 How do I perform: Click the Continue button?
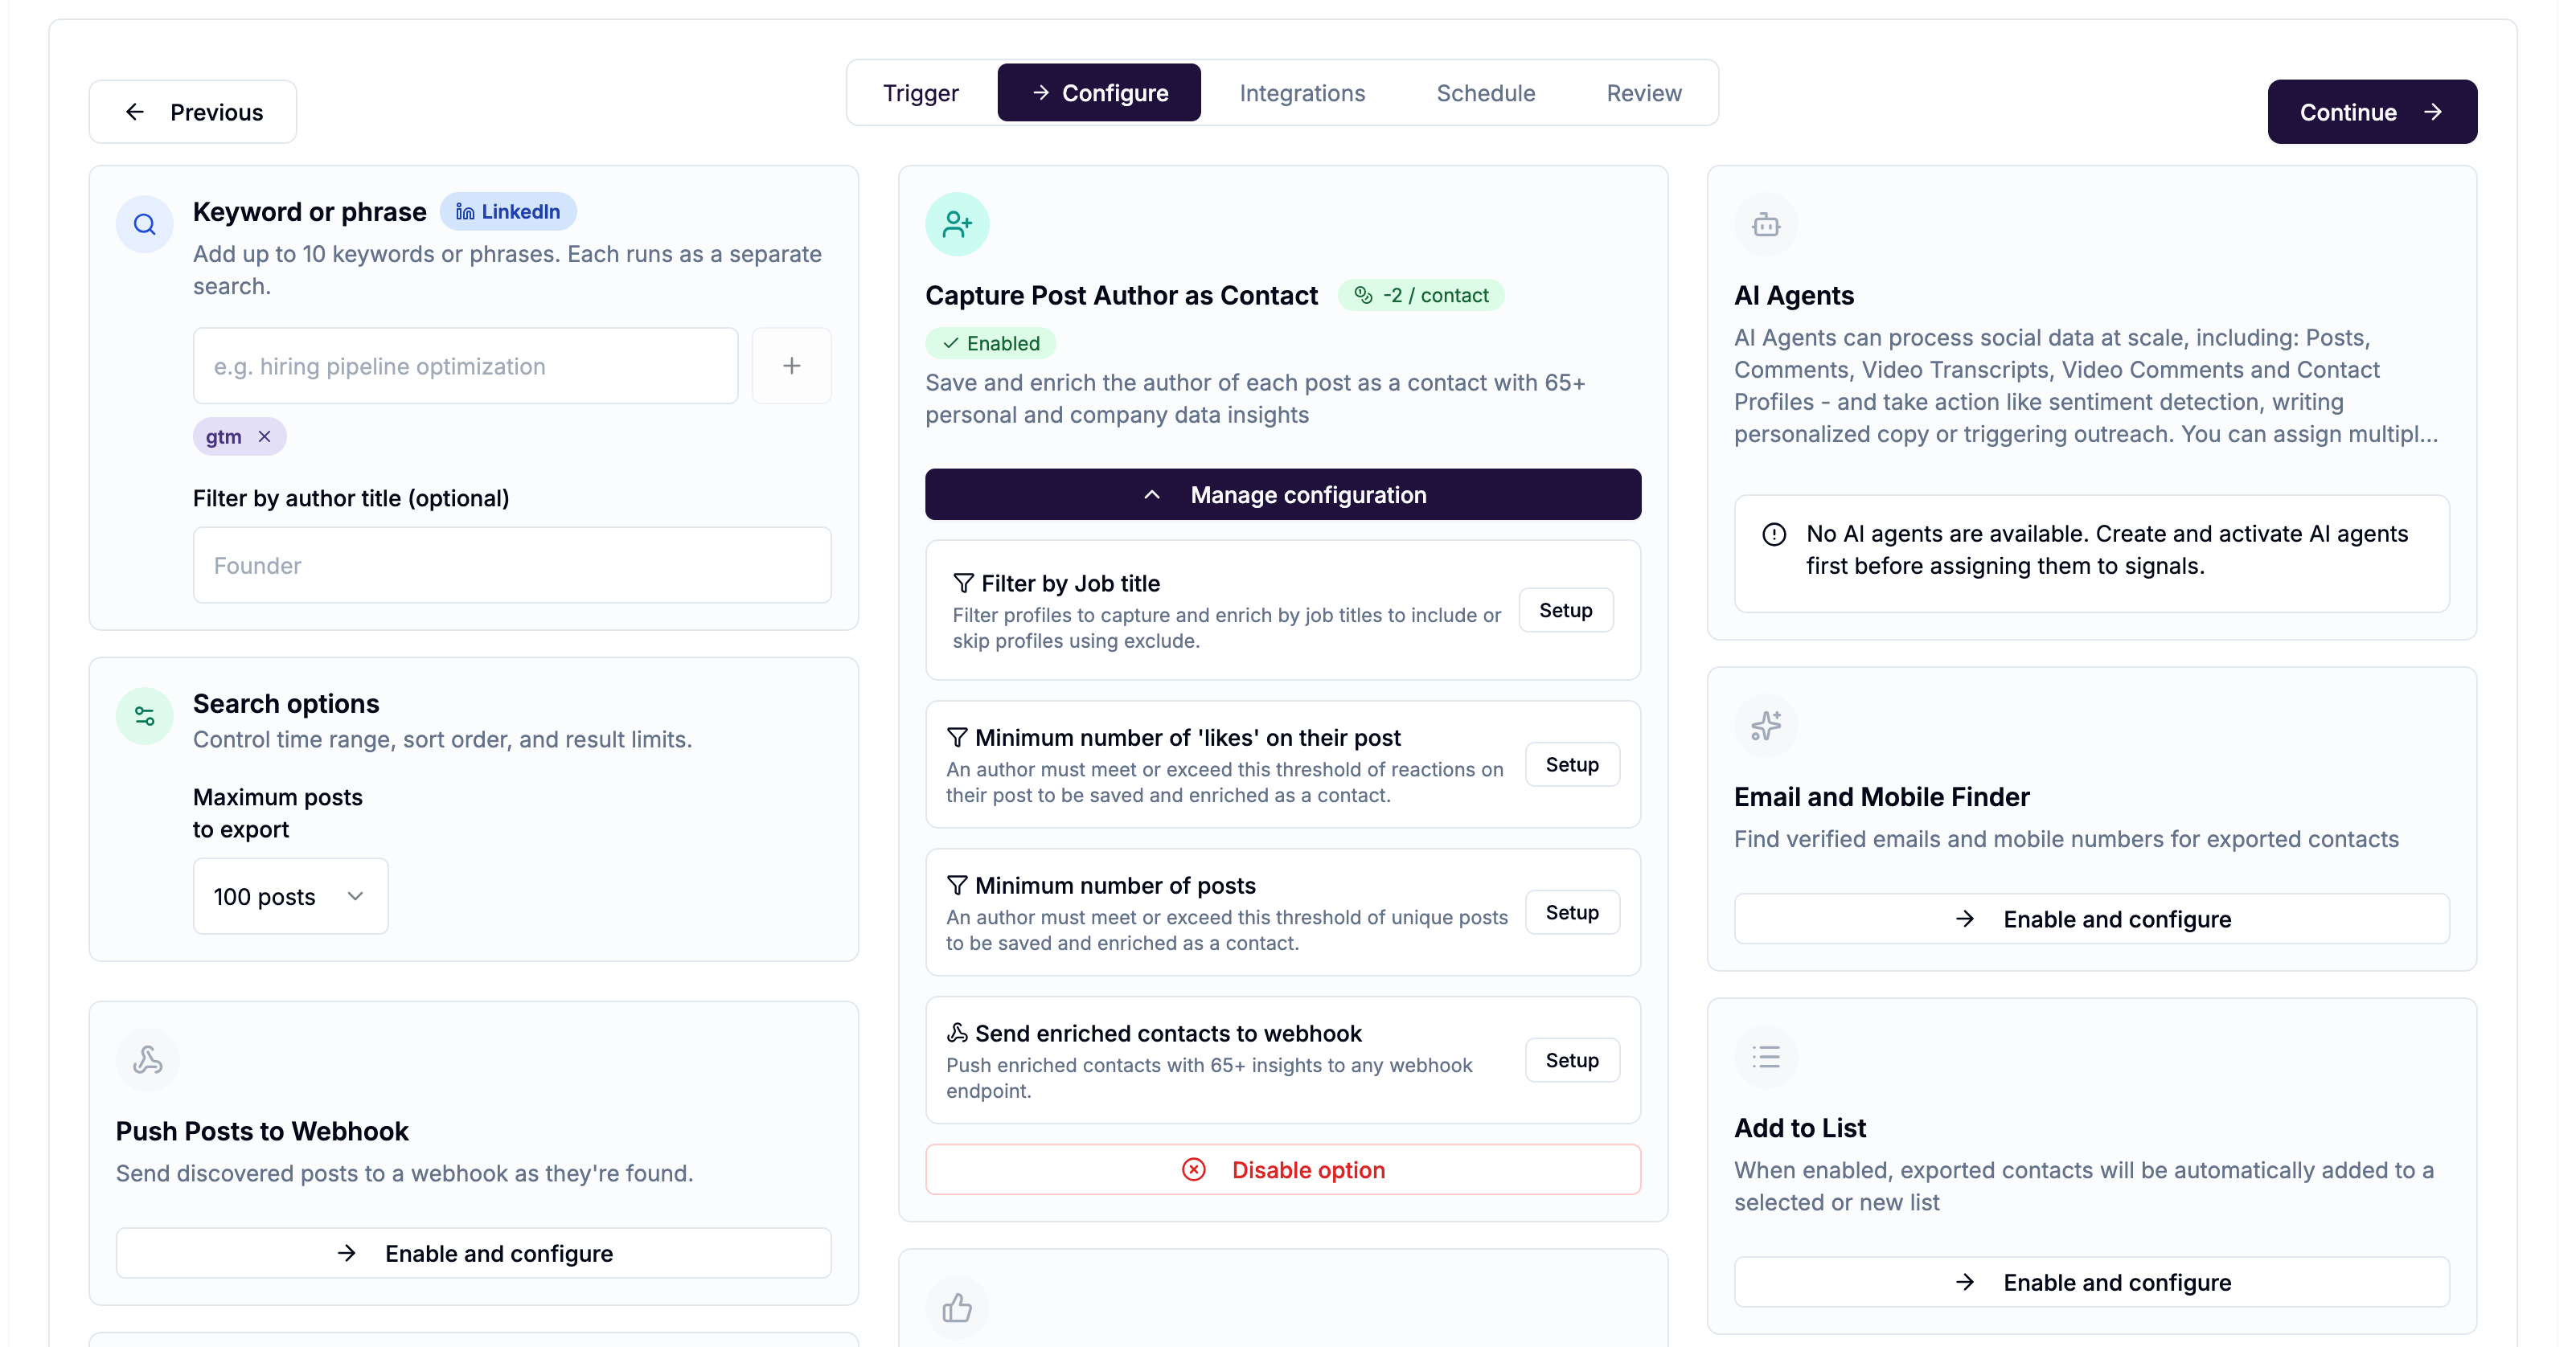click(2371, 112)
